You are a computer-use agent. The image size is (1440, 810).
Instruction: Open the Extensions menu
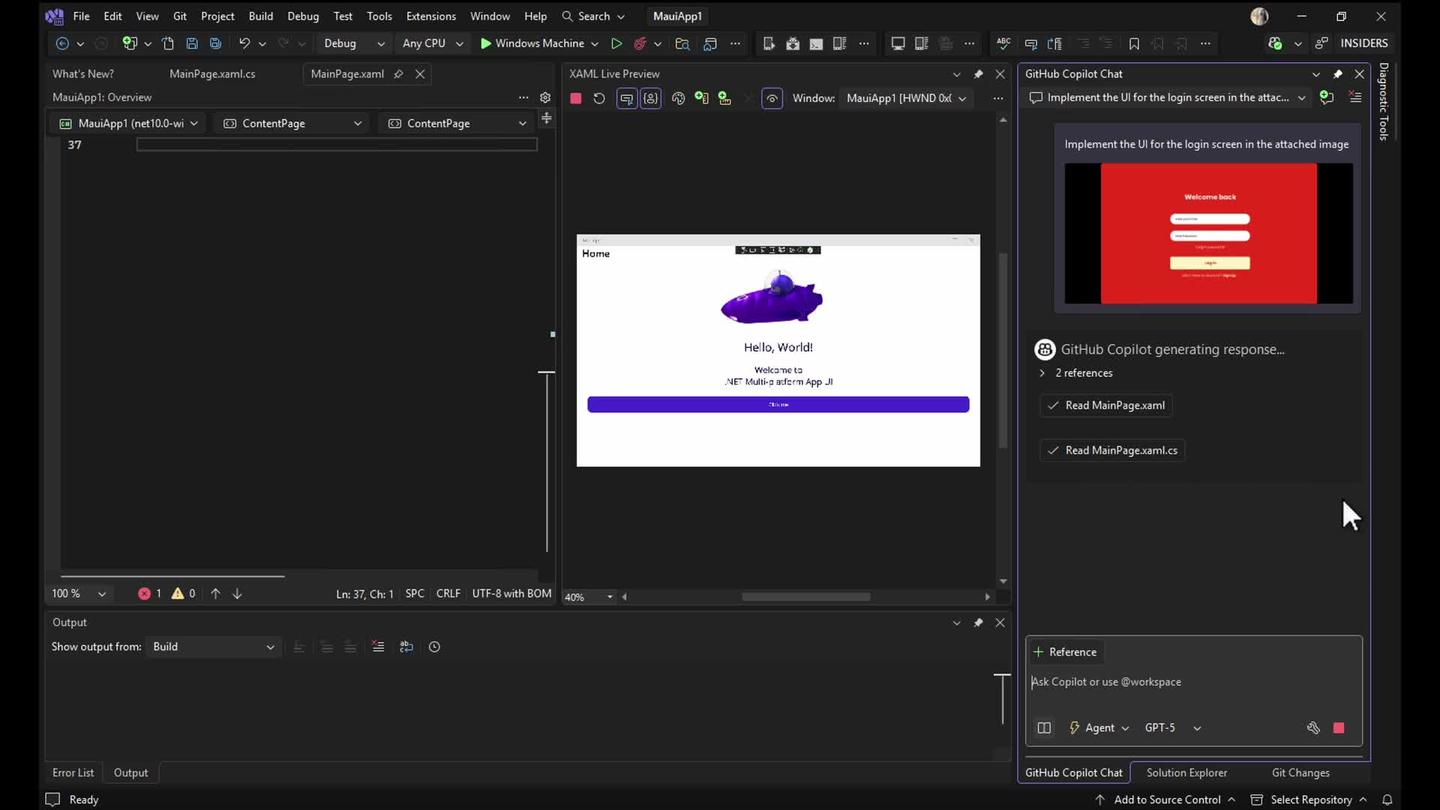pyautogui.click(x=430, y=16)
